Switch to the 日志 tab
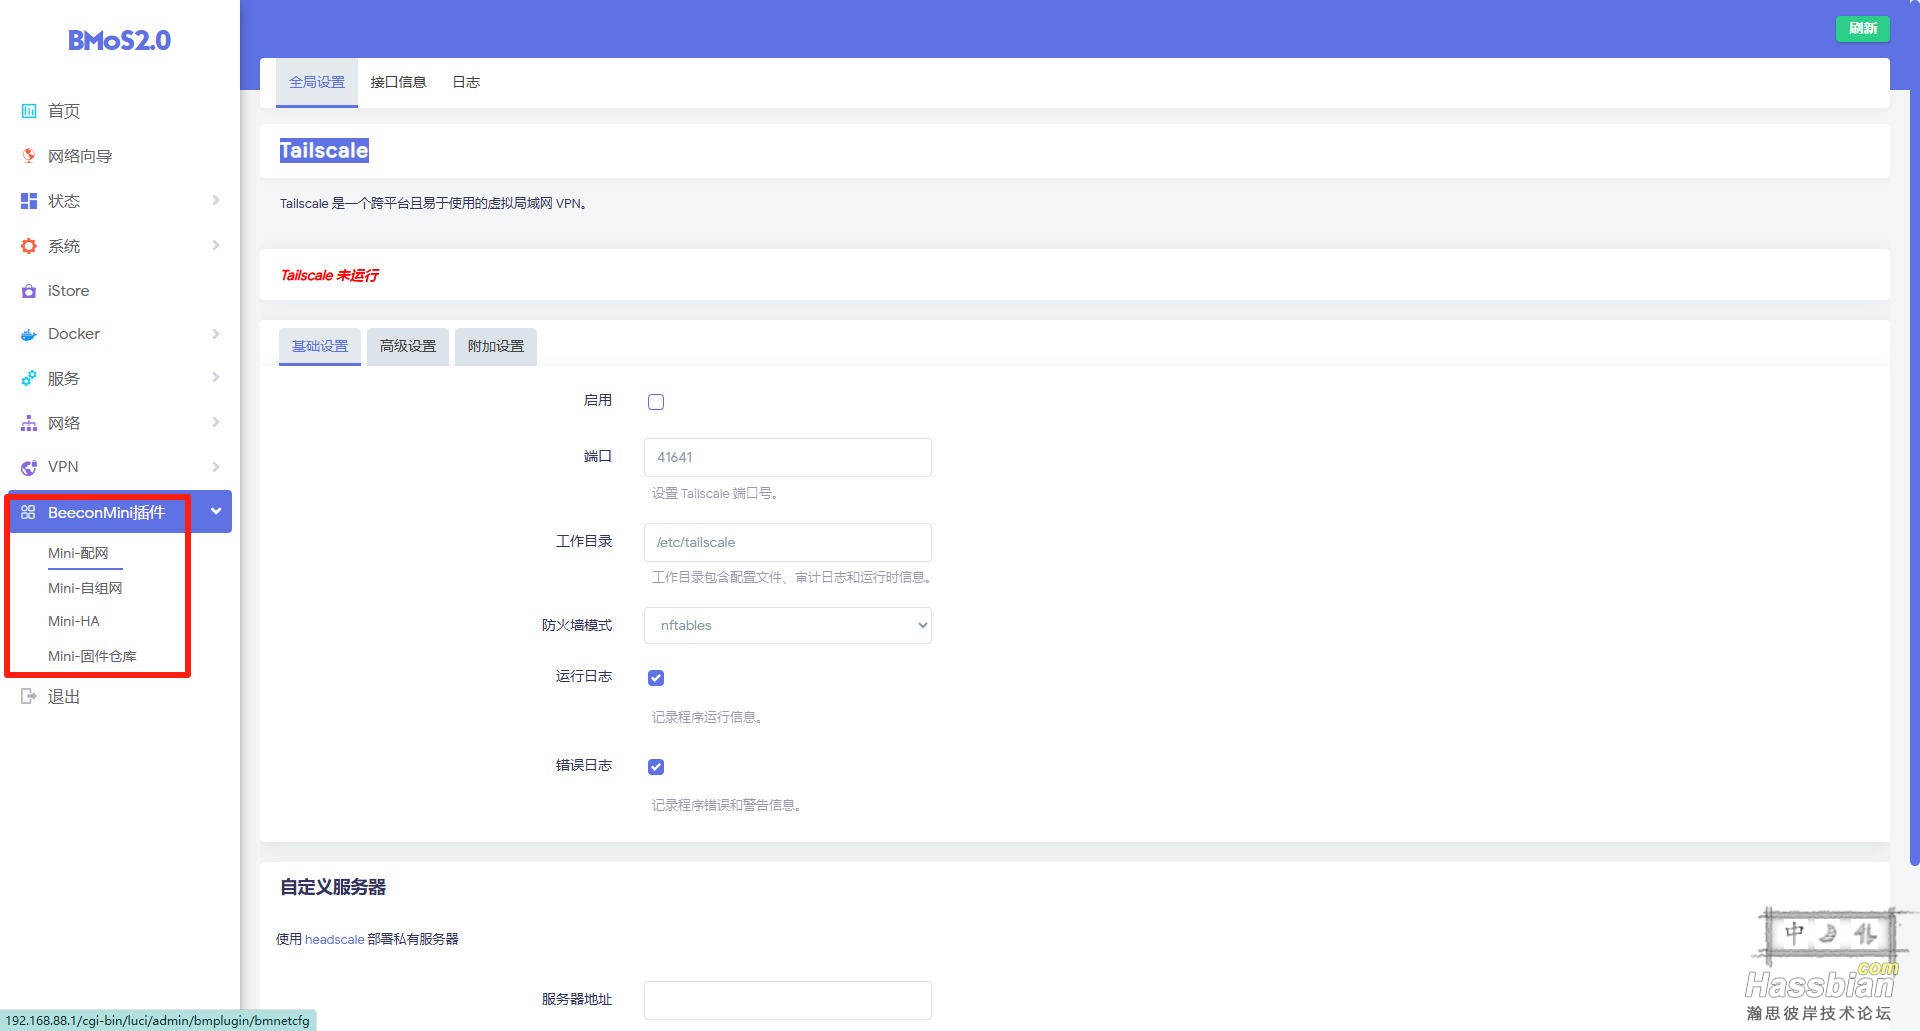1920x1031 pixels. (x=466, y=82)
